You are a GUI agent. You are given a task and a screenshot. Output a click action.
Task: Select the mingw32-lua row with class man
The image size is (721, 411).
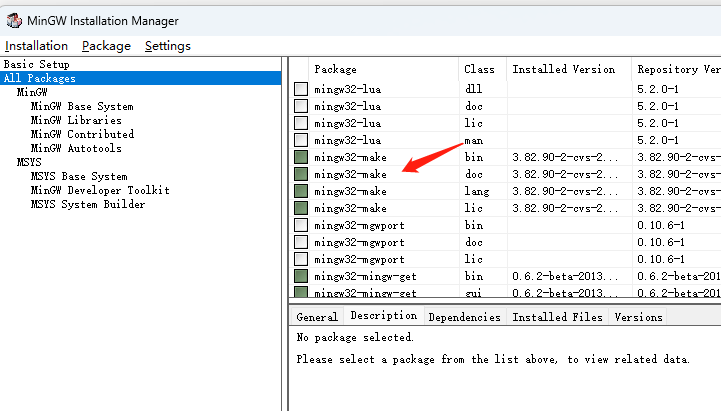506,140
